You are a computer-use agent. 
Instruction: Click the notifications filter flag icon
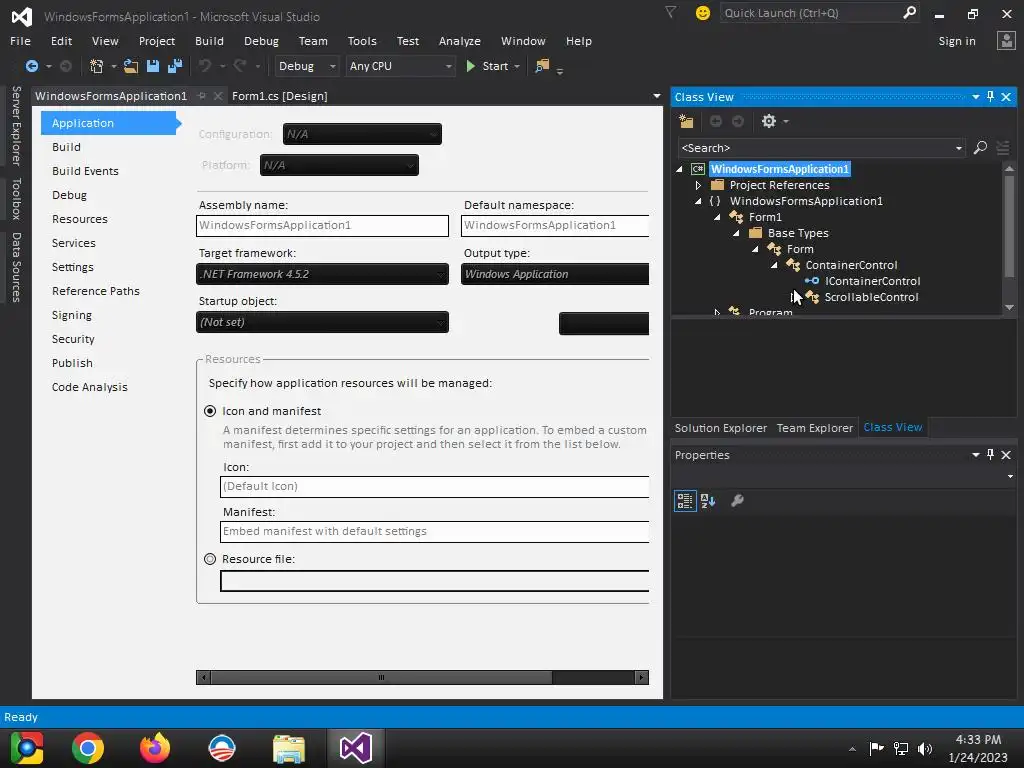[671, 12]
